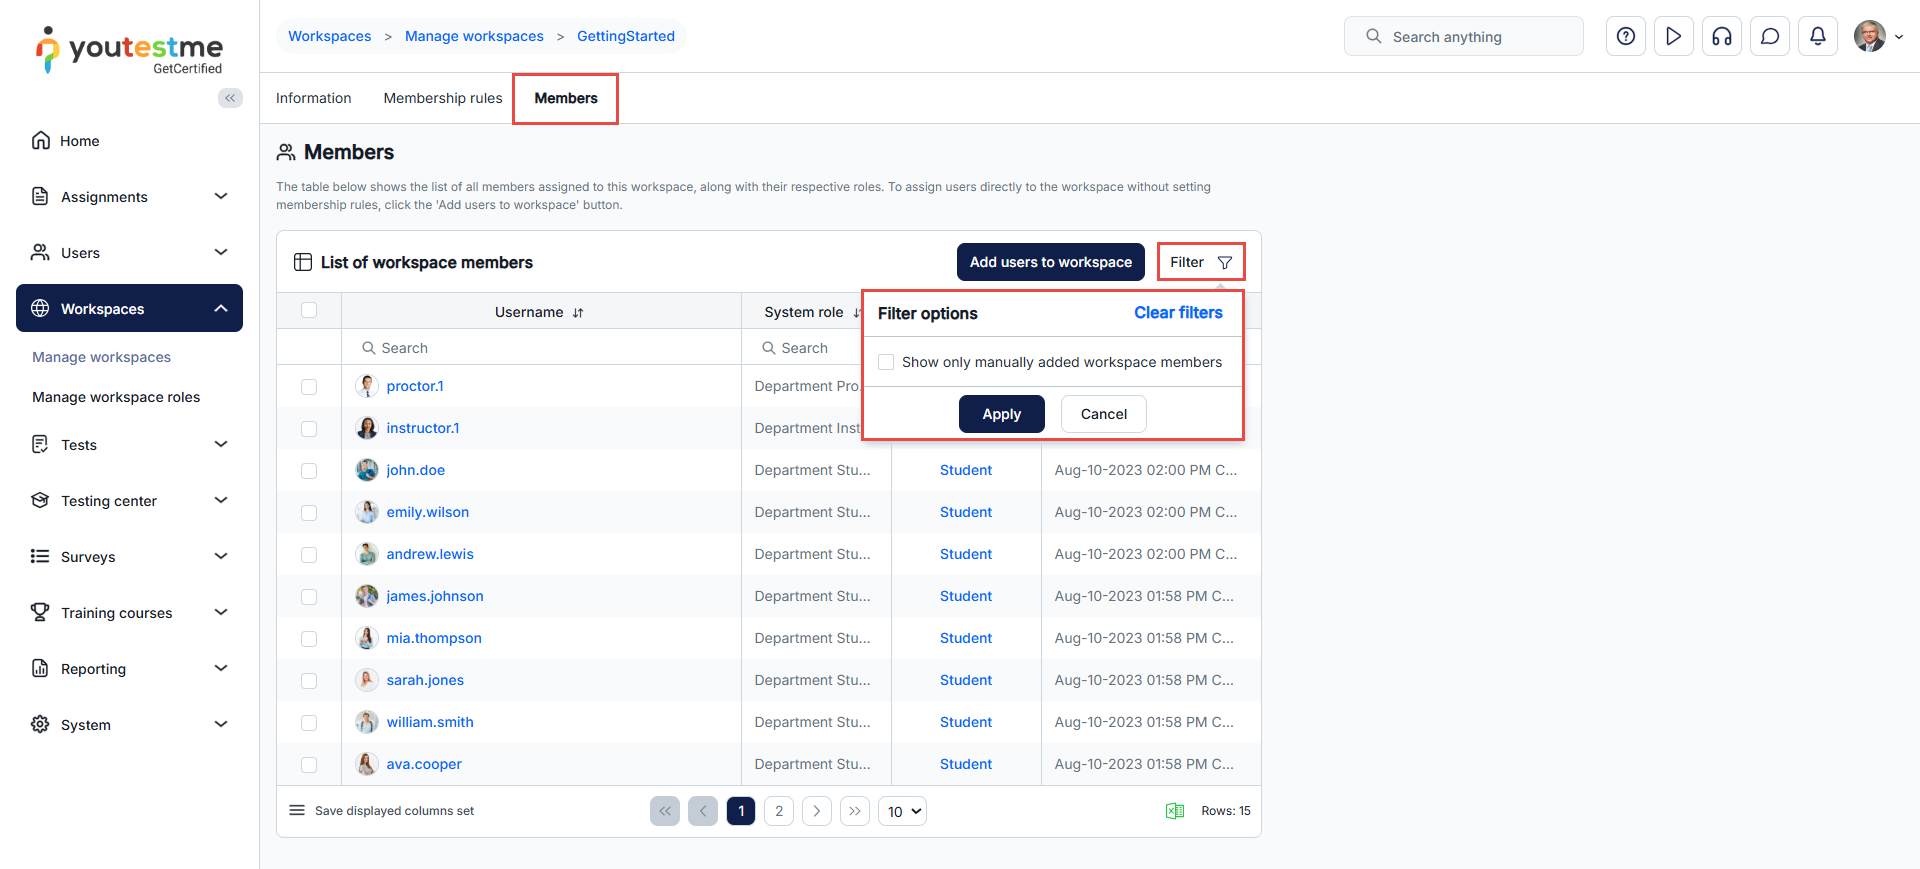Click the headset support icon
Viewport: 1920px width, 869px height.
[1721, 37]
